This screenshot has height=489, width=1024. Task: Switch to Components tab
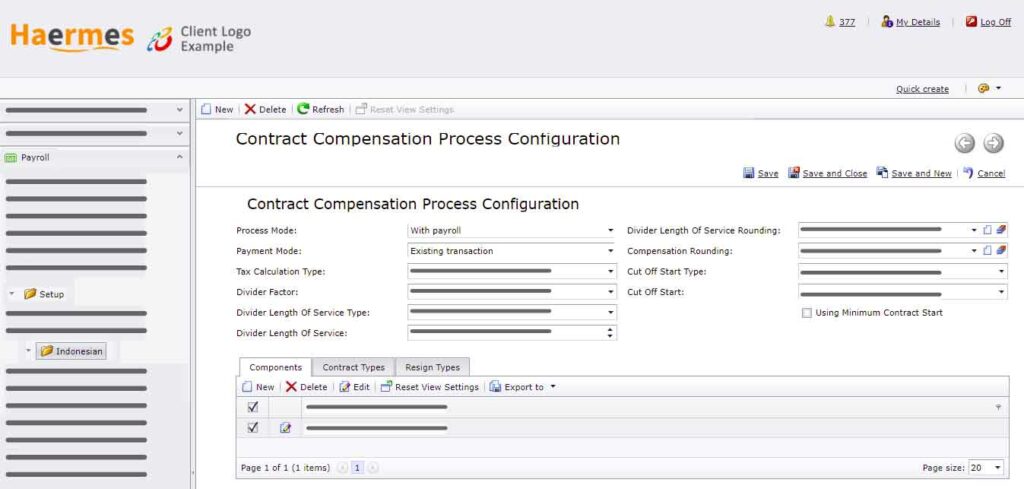tap(276, 368)
